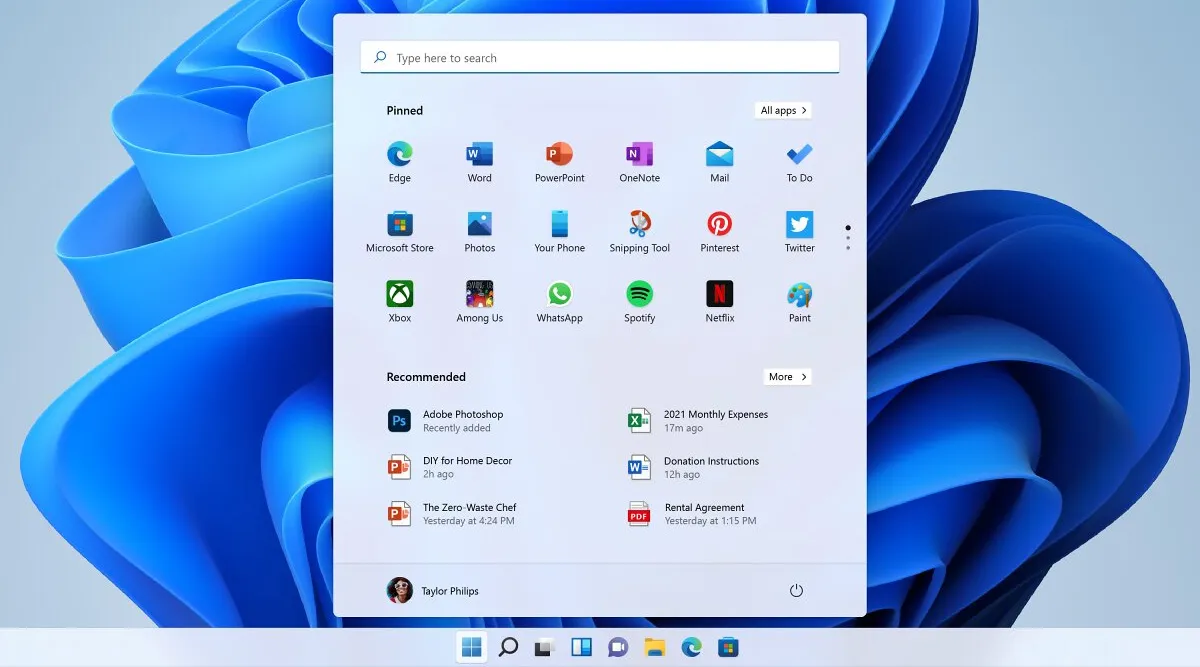Screen dimensions: 1200x667
Task: Open Task View on the taskbar
Action: [544, 647]
